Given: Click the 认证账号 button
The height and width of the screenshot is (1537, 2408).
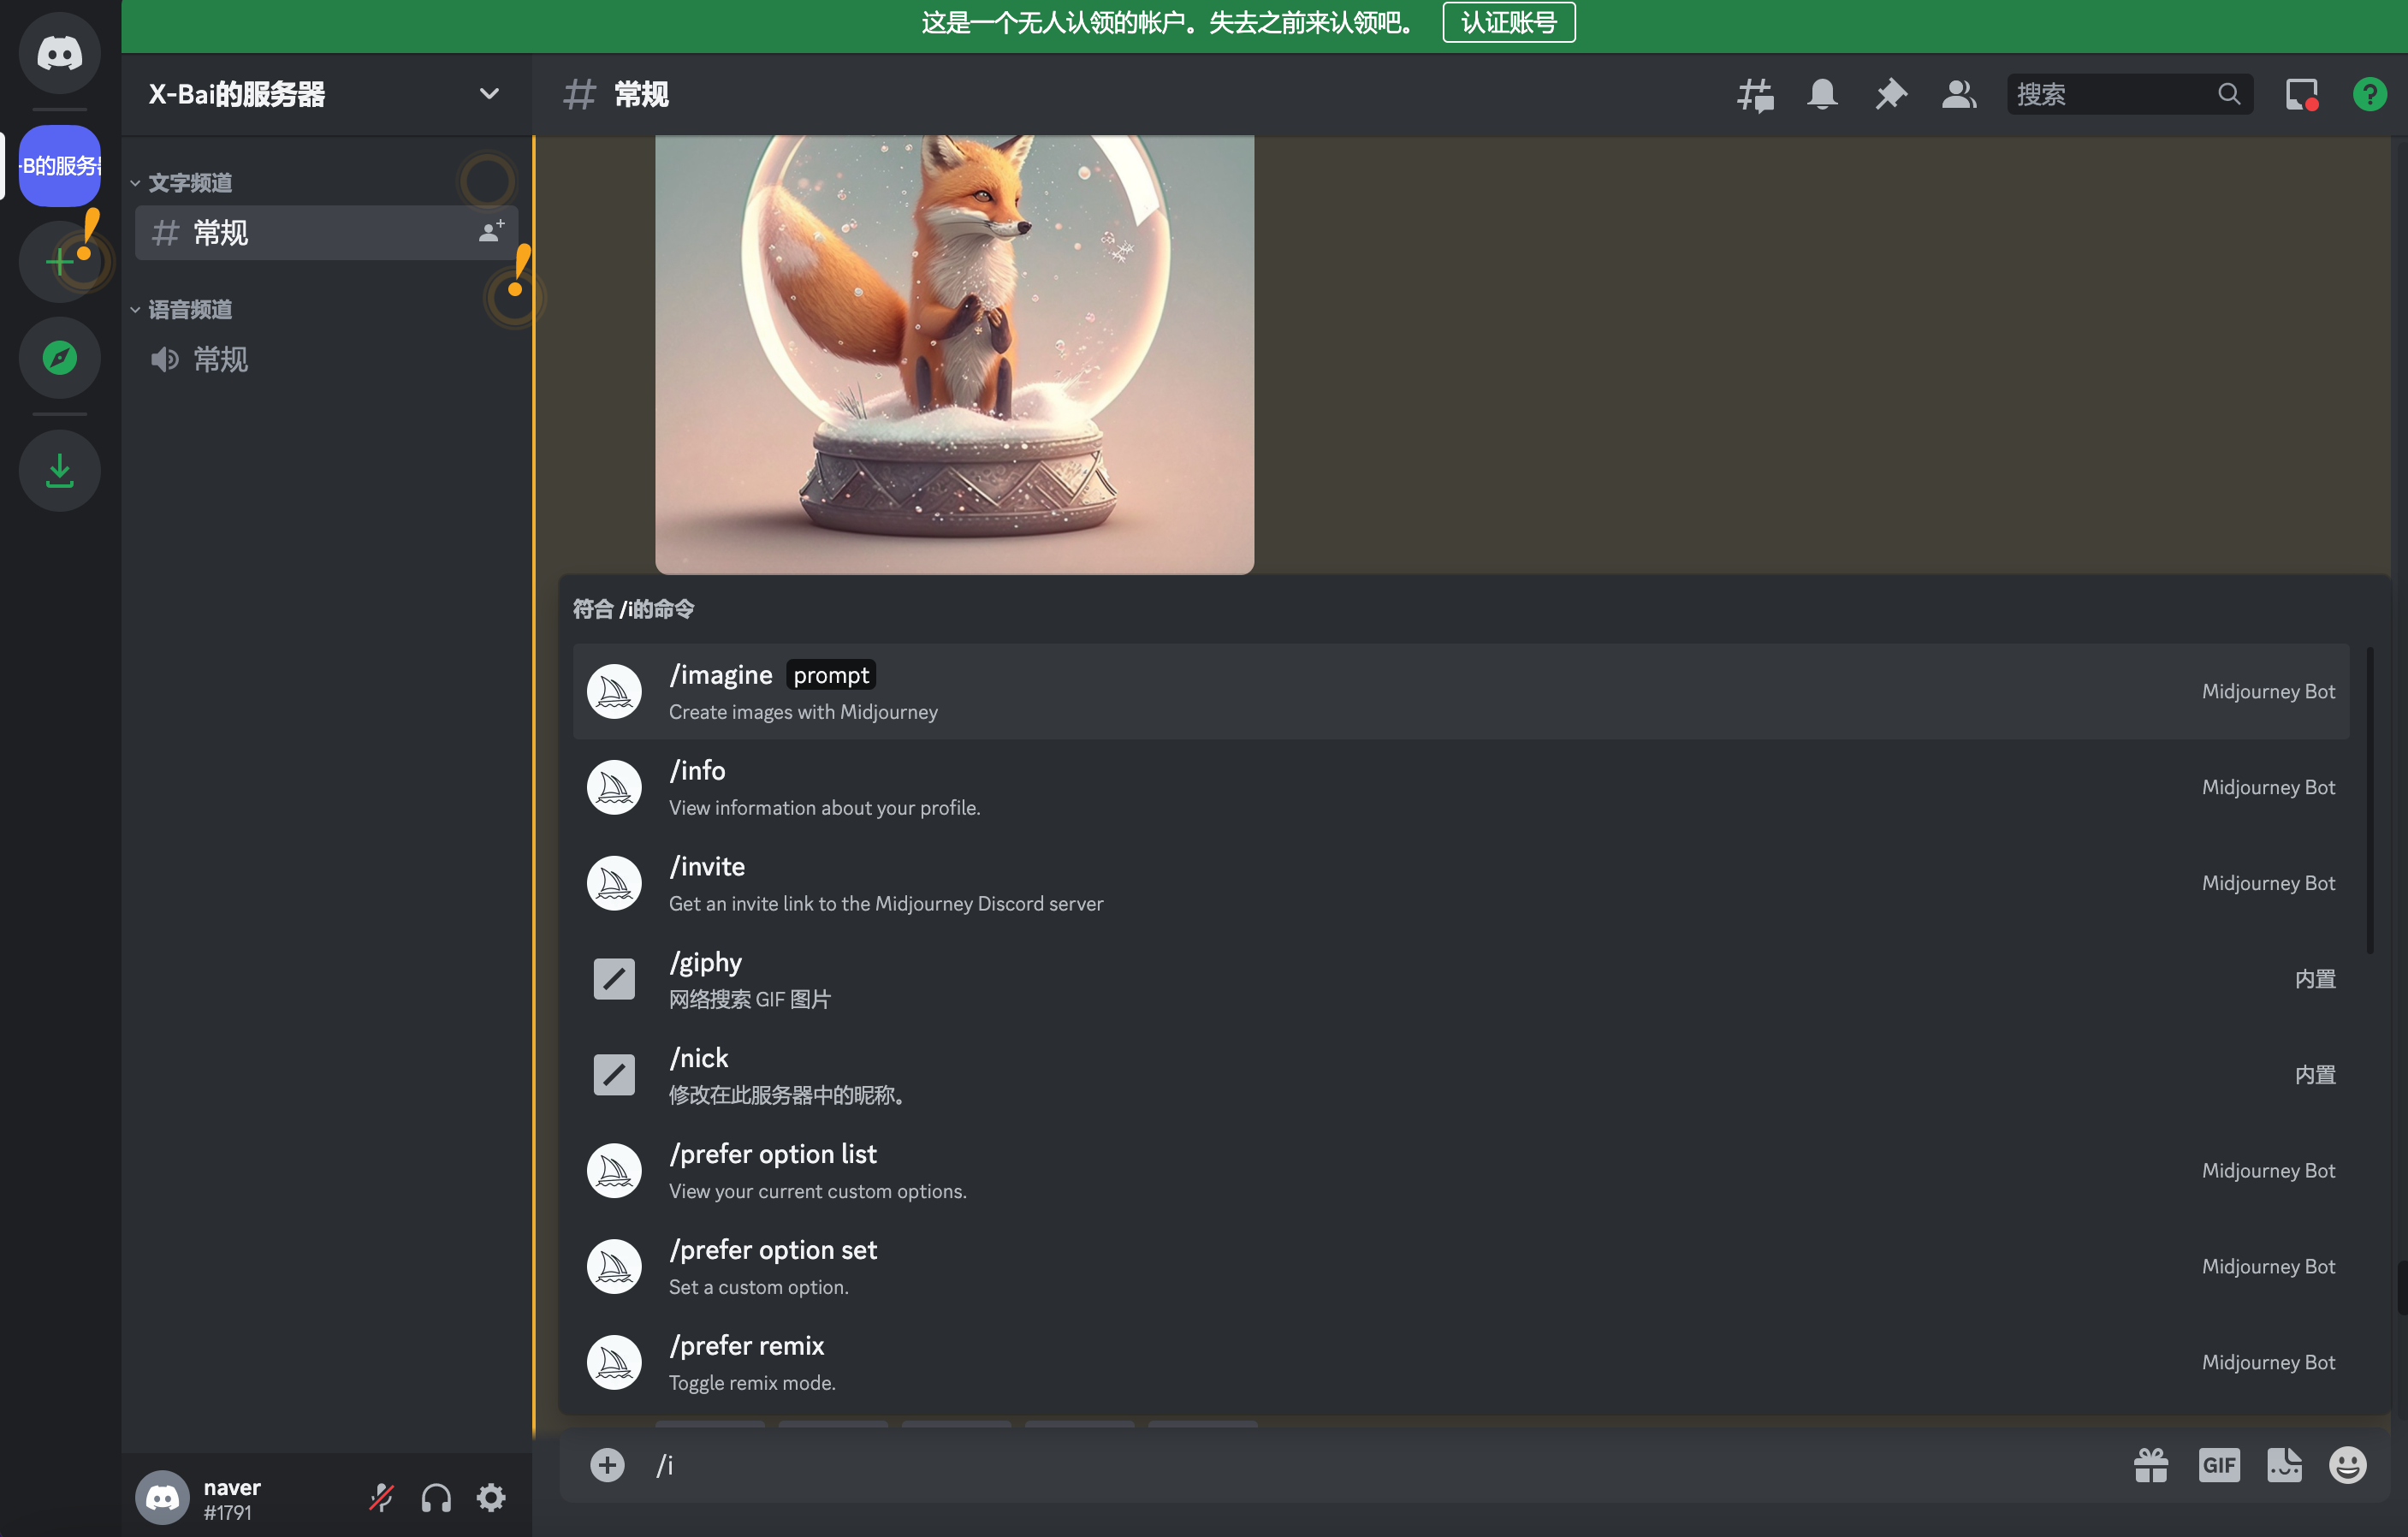Looking at the screenshot, I should click(x=1508, y=22).
